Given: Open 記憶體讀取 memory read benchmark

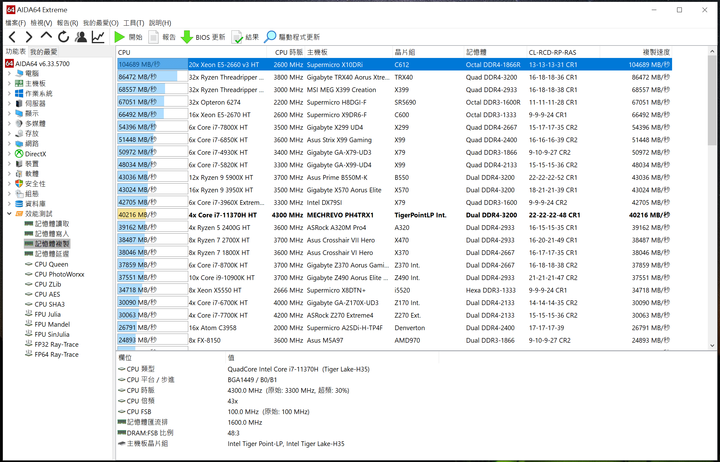Looking at the screenshot, I should pos(47,224).
